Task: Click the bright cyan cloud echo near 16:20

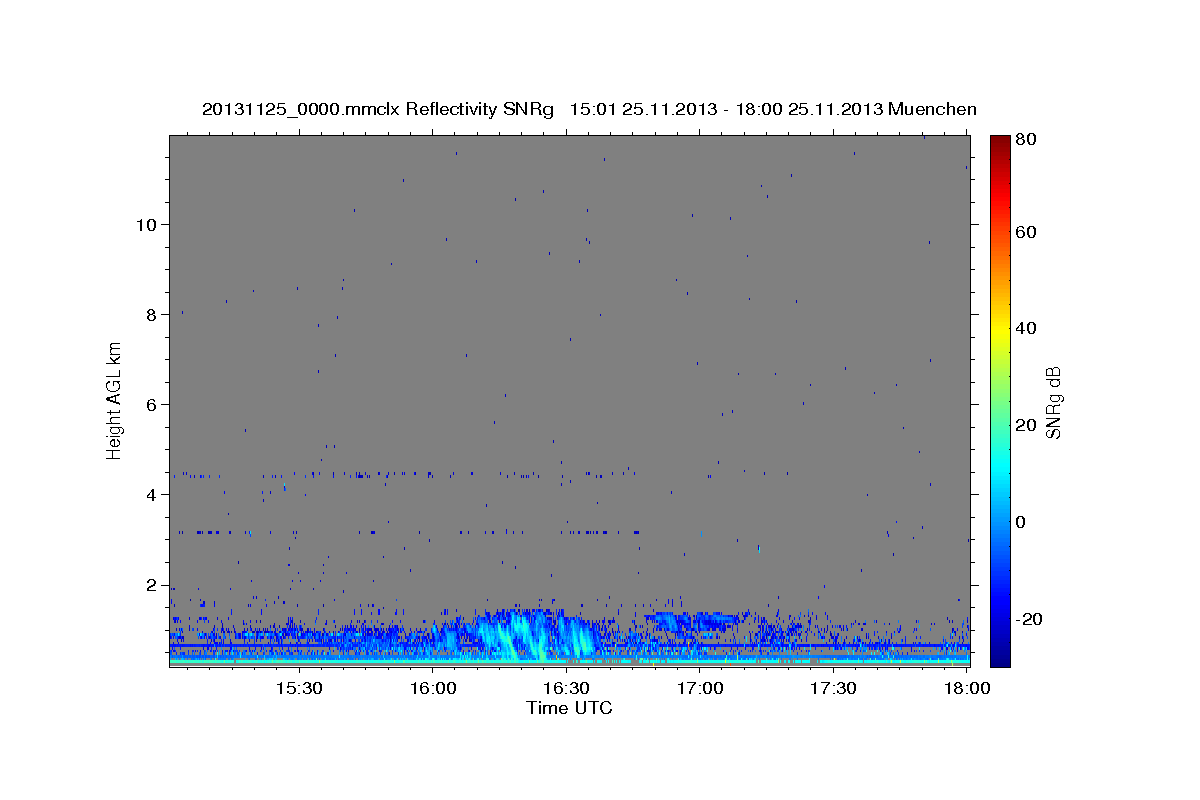Action: (520, 633)
